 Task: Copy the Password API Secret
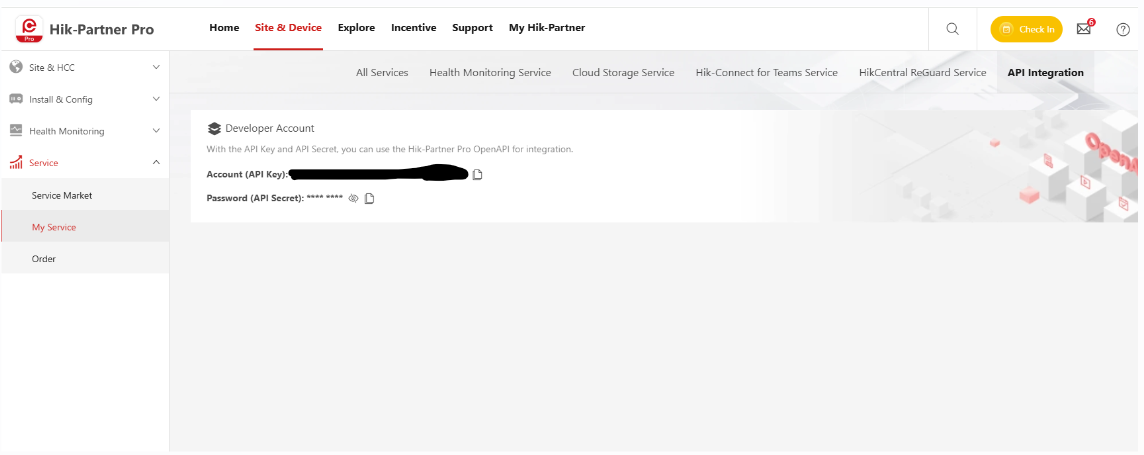(370, 198)
